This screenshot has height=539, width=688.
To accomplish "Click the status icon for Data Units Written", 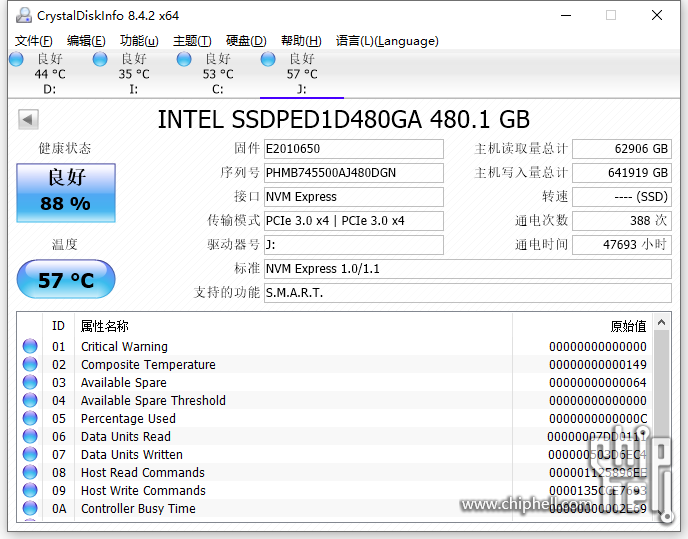I will click(30, 454).
